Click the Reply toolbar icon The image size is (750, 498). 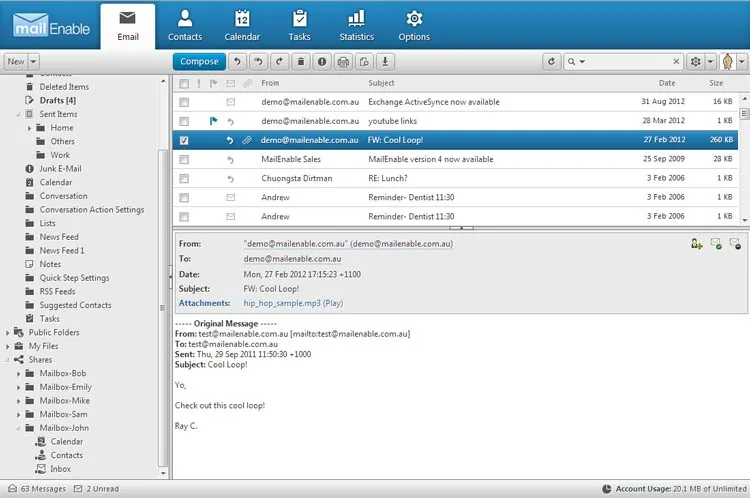pos(237,62)
